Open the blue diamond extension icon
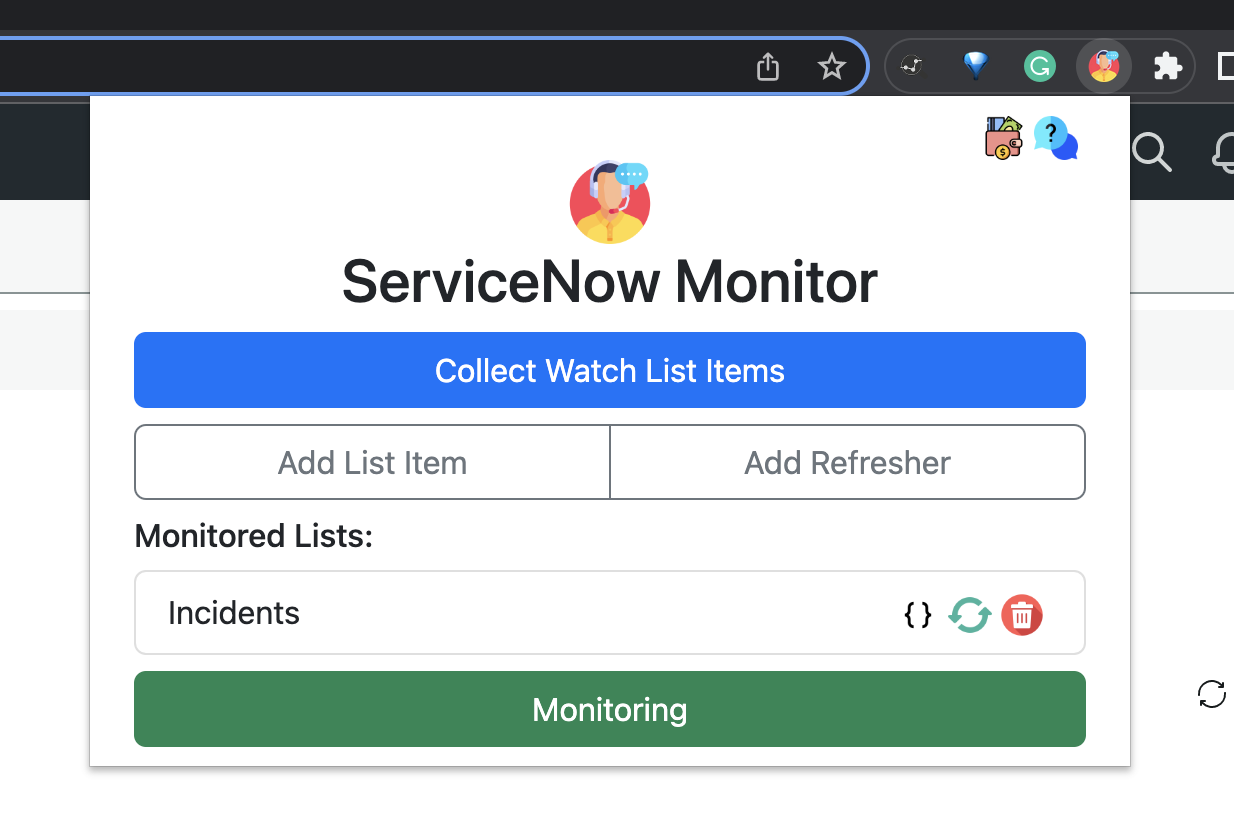Screen dimensions: 1234x816 pyautogui.click(x=975, y=67)
